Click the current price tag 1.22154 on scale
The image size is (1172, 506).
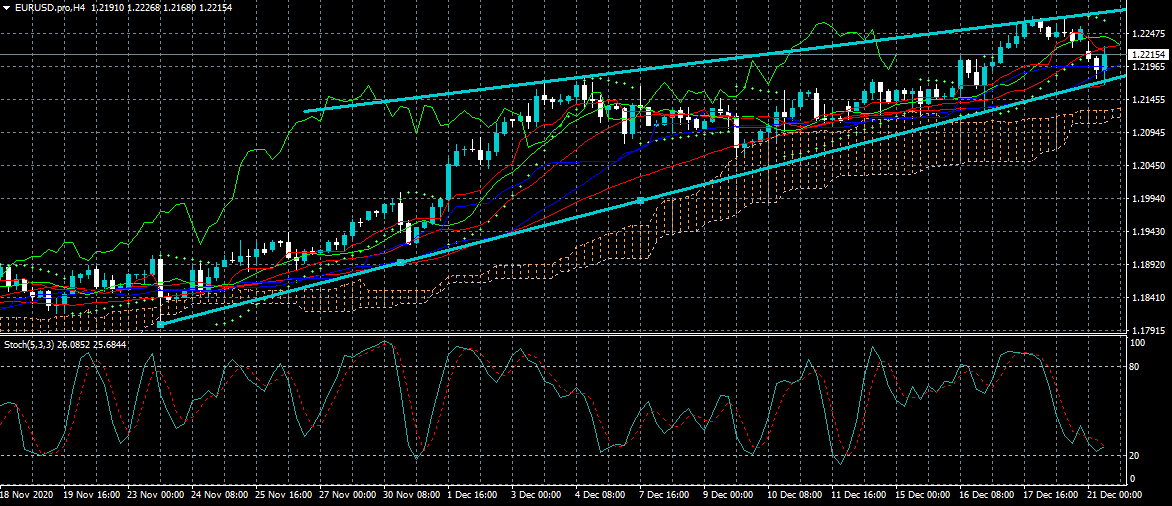pyautogui.click(x=1148, y=55)
